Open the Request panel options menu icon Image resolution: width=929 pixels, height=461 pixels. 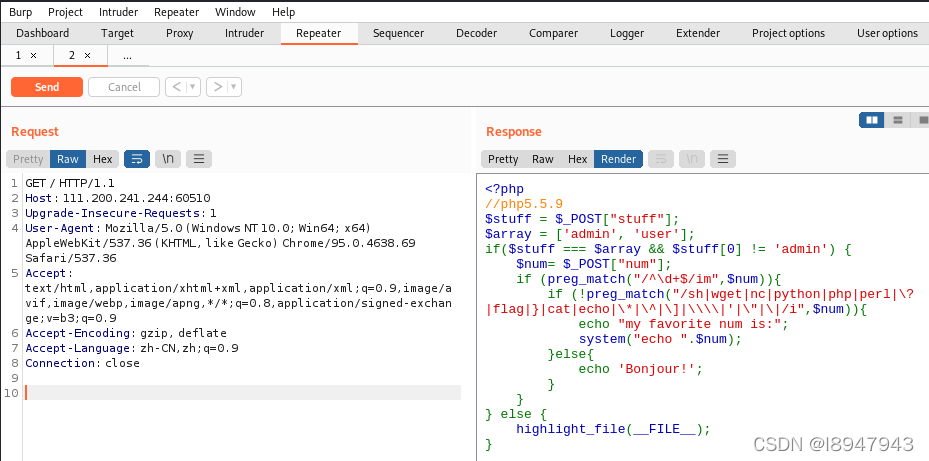click(x=199, y=159)
